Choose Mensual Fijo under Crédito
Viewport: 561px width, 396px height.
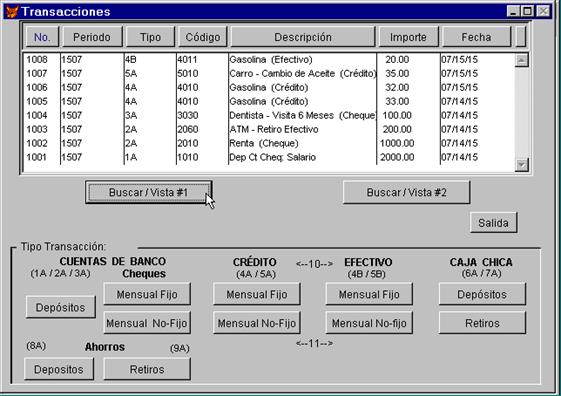[257, 294]
